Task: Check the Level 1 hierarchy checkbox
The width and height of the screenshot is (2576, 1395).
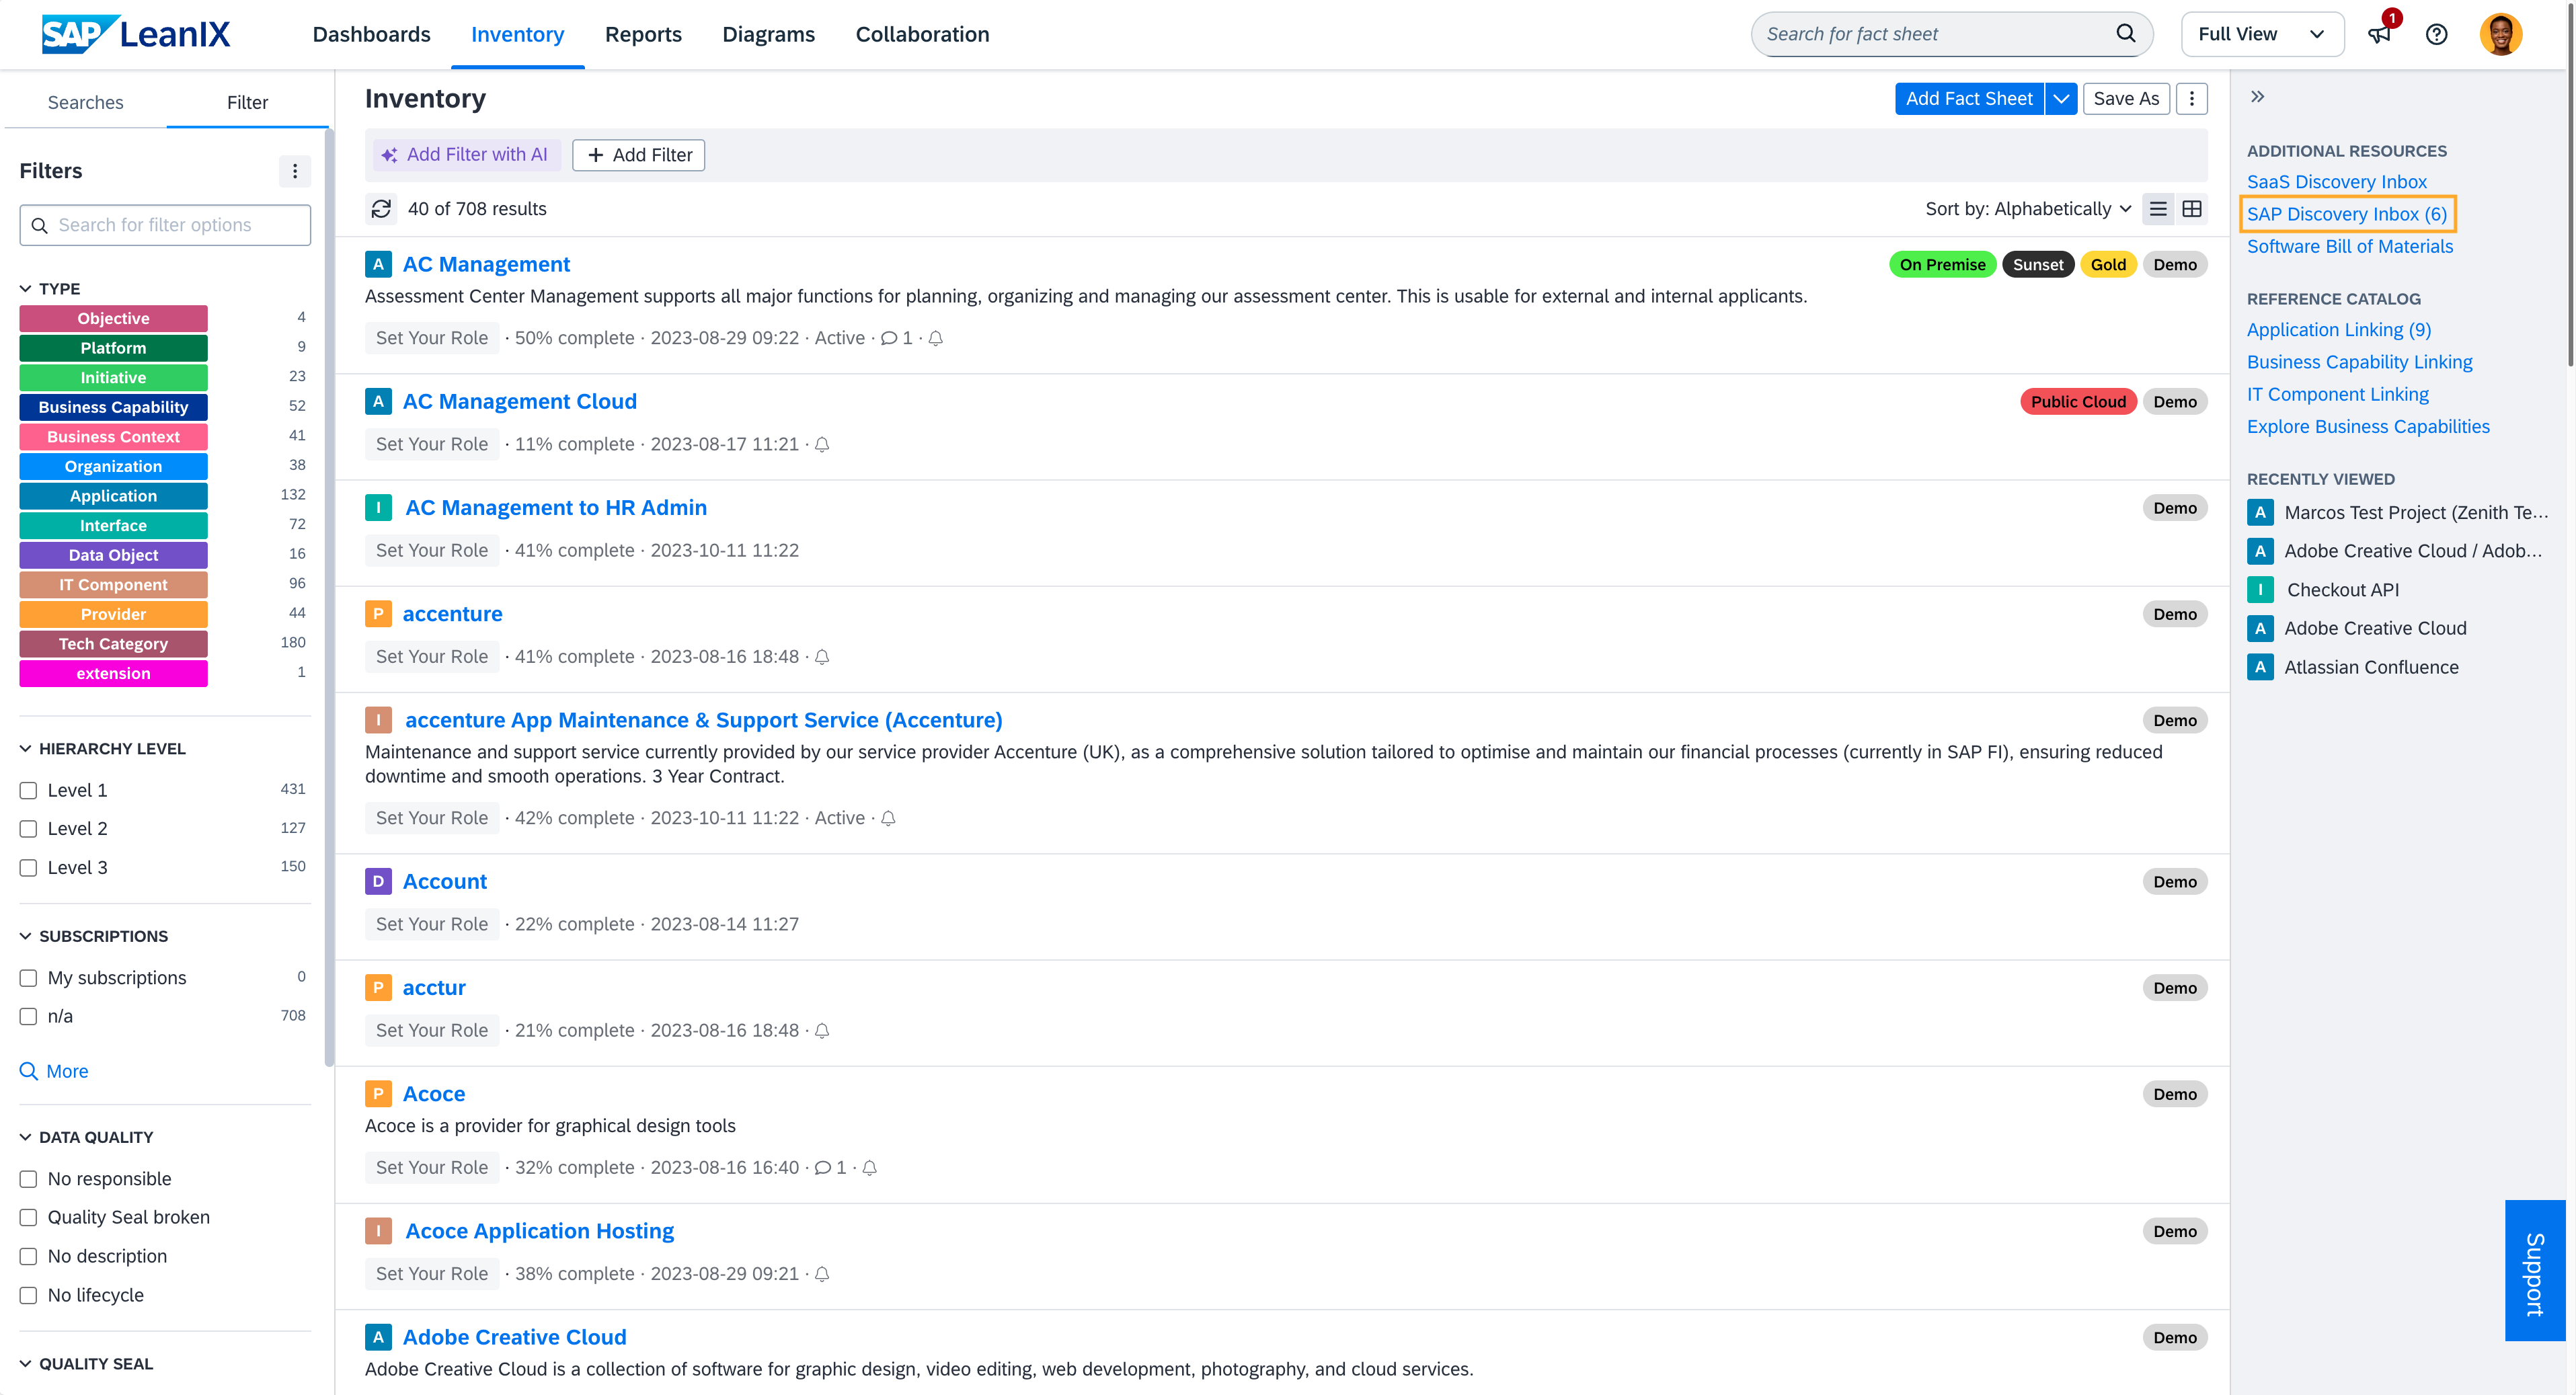Action: coord(29,791)
